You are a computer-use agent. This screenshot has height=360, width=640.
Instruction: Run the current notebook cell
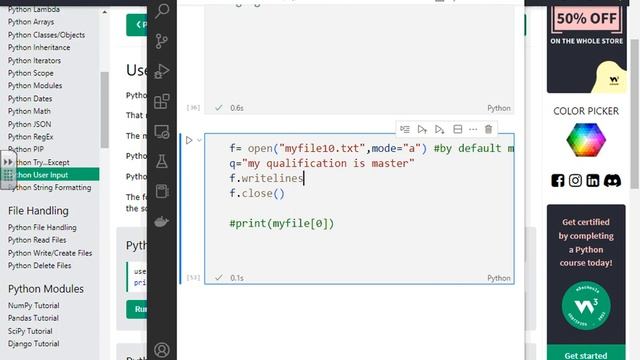[x=189, y=140]
